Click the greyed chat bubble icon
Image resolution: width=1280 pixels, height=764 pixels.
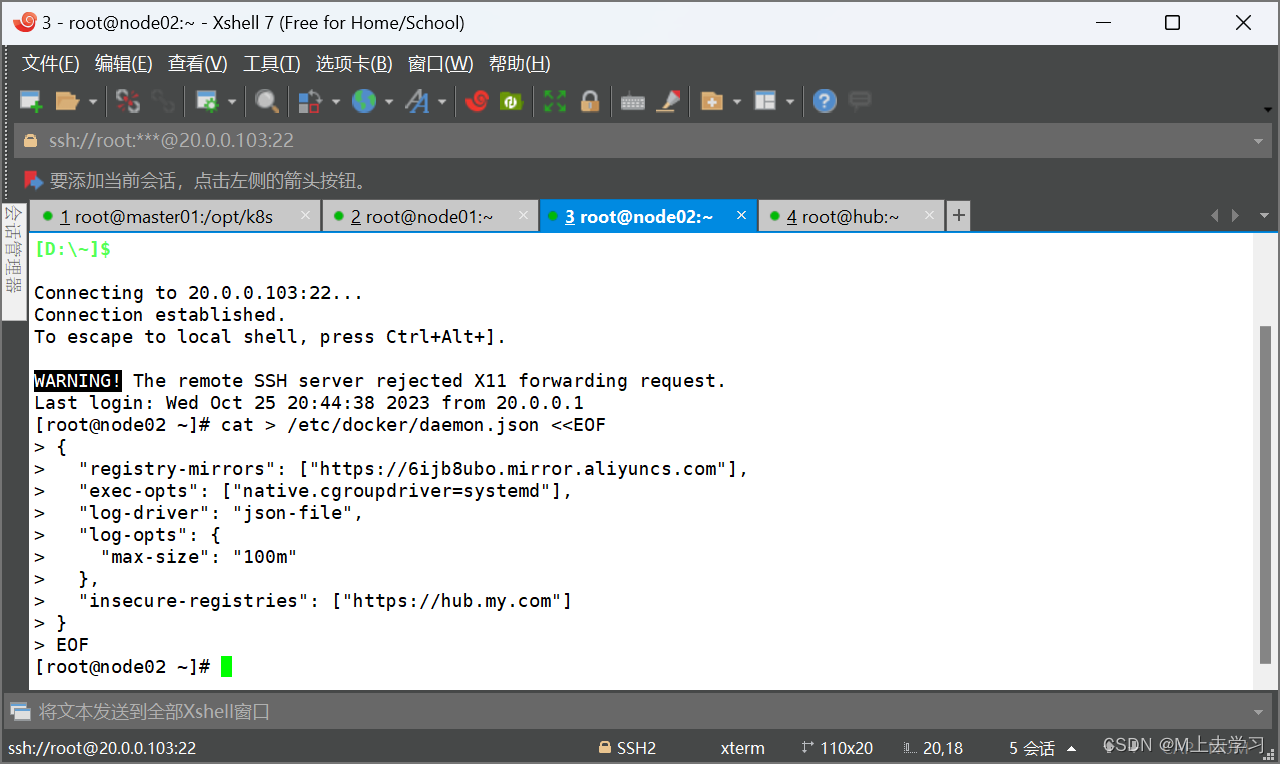click(860, 101)
